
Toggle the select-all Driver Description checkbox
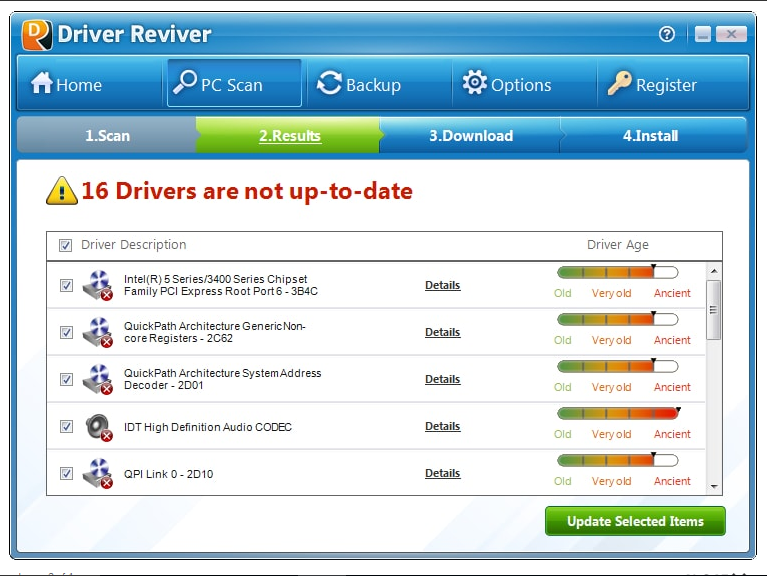[x=66, y=245]
